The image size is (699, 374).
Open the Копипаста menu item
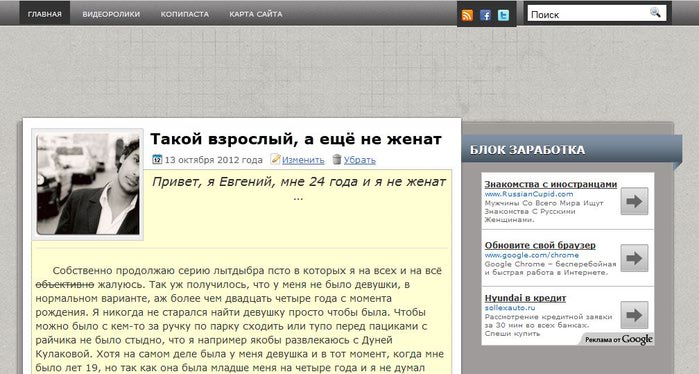[x=185, y=14]
